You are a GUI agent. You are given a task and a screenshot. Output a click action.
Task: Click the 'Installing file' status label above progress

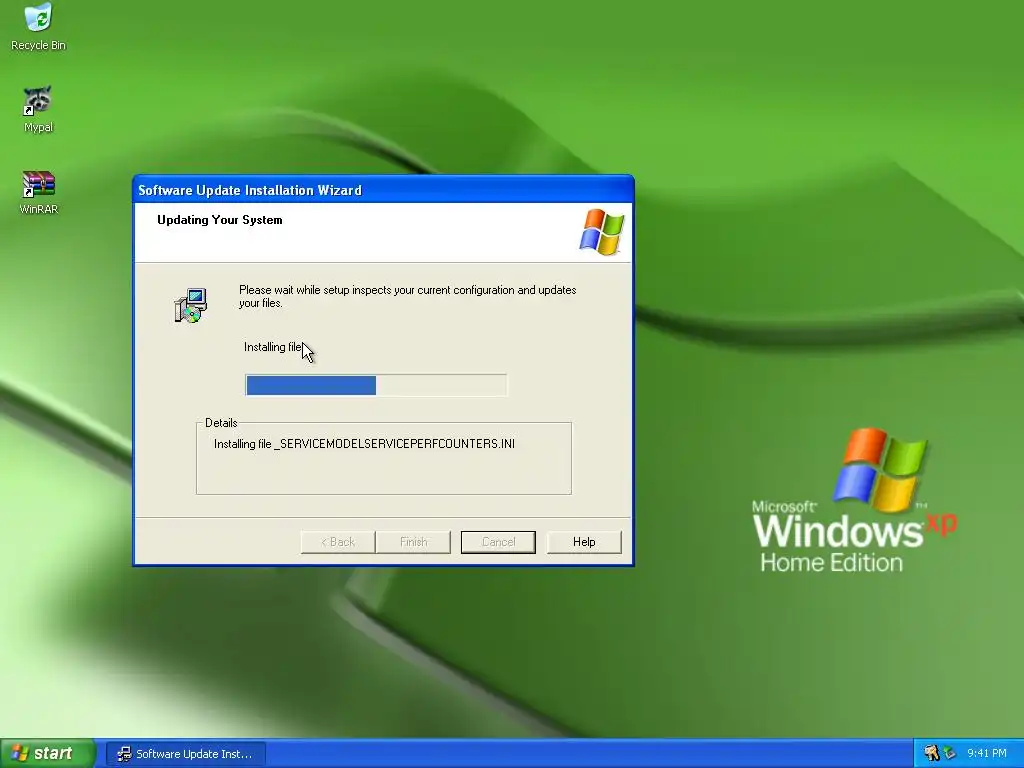(273, 347)
